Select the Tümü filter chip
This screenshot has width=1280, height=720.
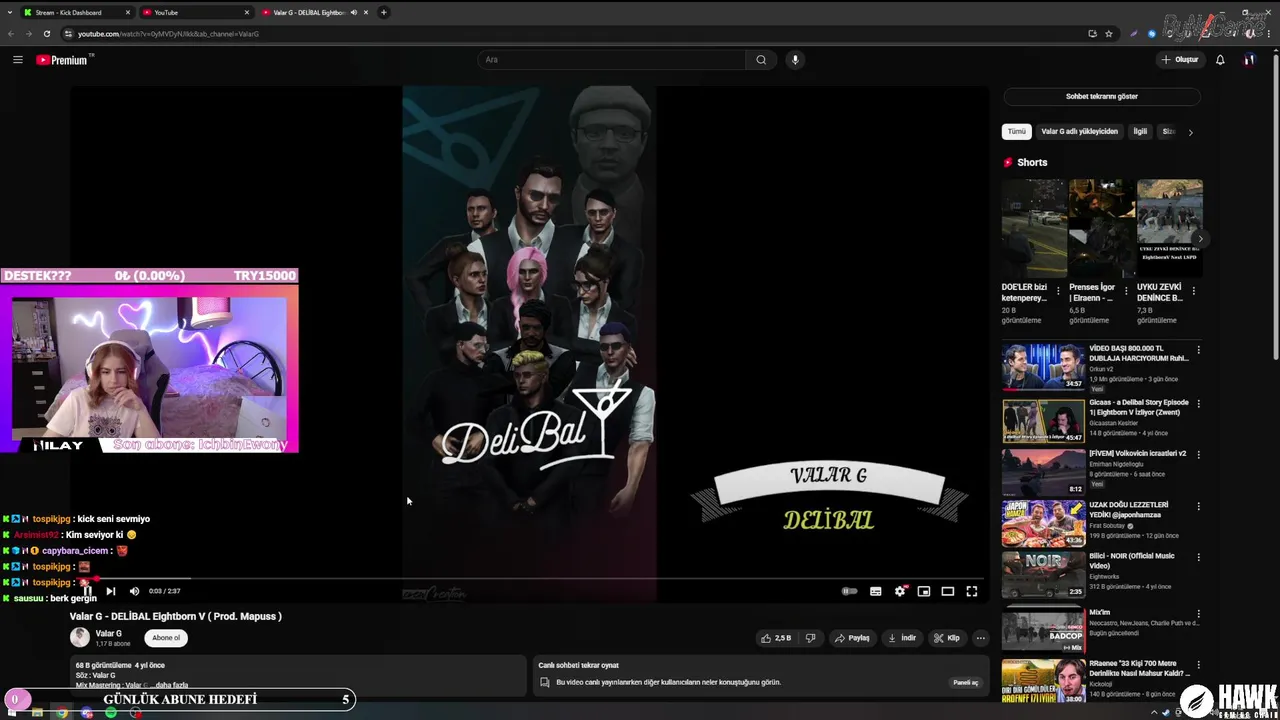(x=1016, y=132)
